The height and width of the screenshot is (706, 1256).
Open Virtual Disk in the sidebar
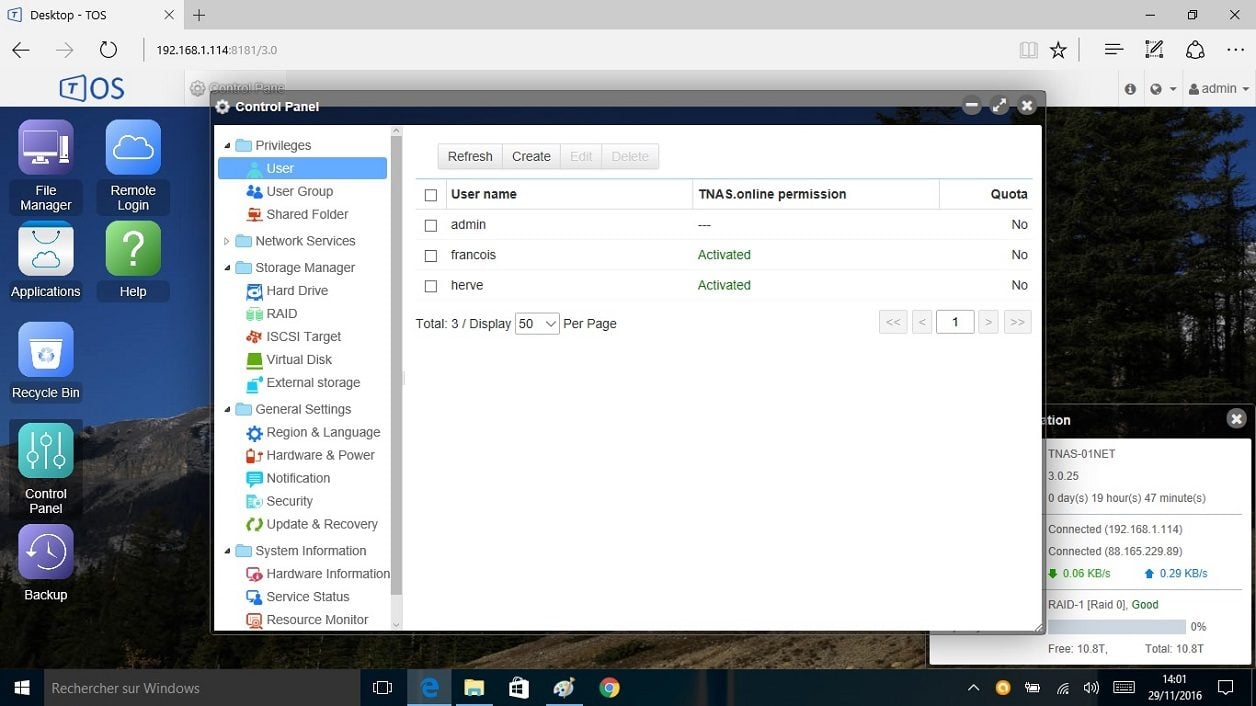tap(299, 359)
